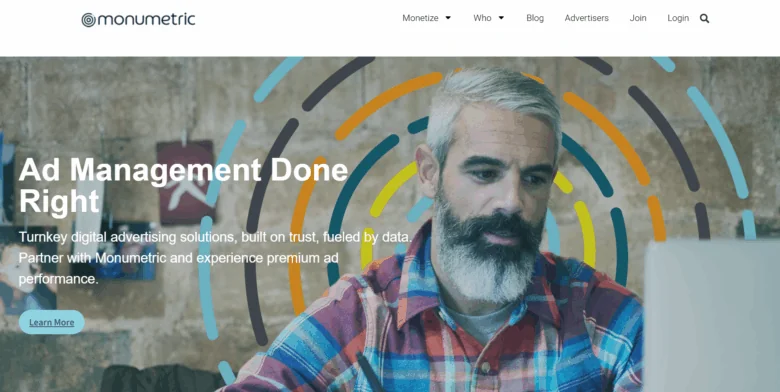Open the Who menu item
The height and width of the screenshot is (392, 780).
click(482, 18)
